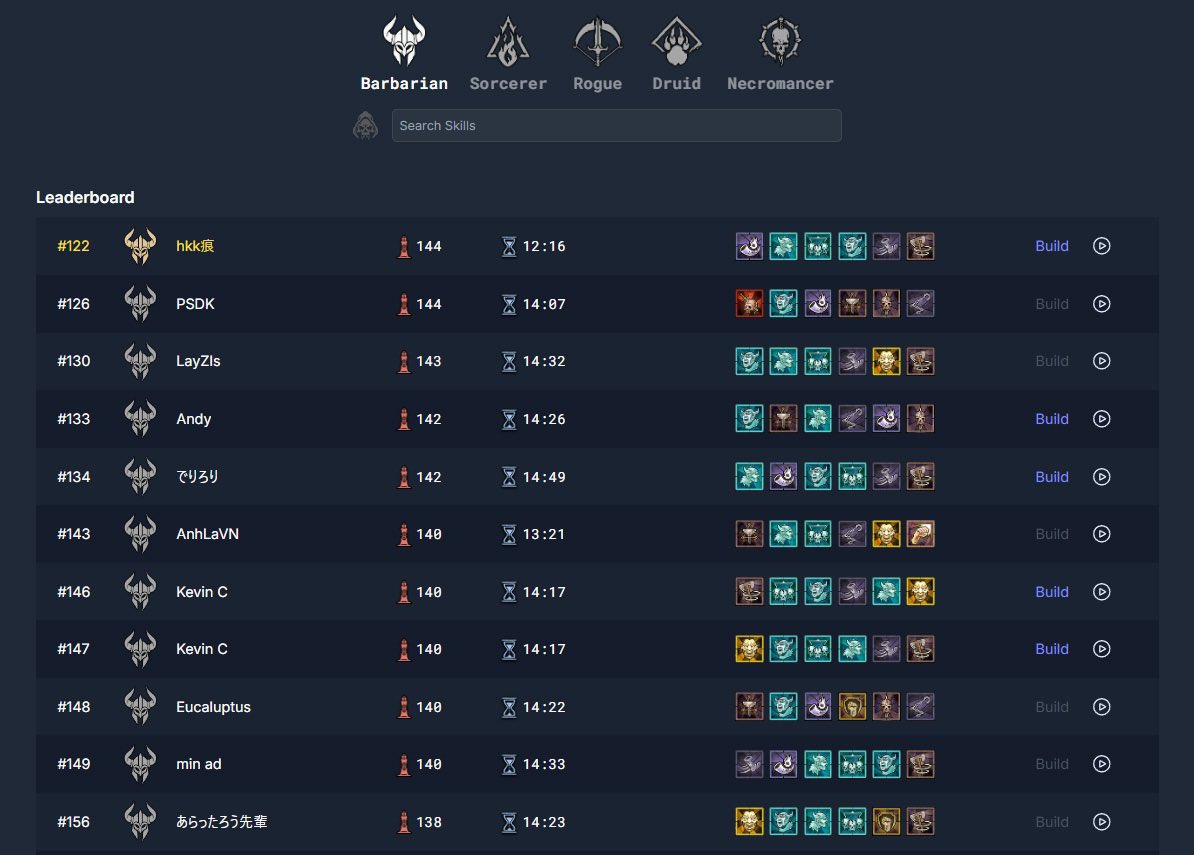Screen dimensions: 1194x855
Task: Click the first skill icon in min ad's row
Action: tap(749, 764)
